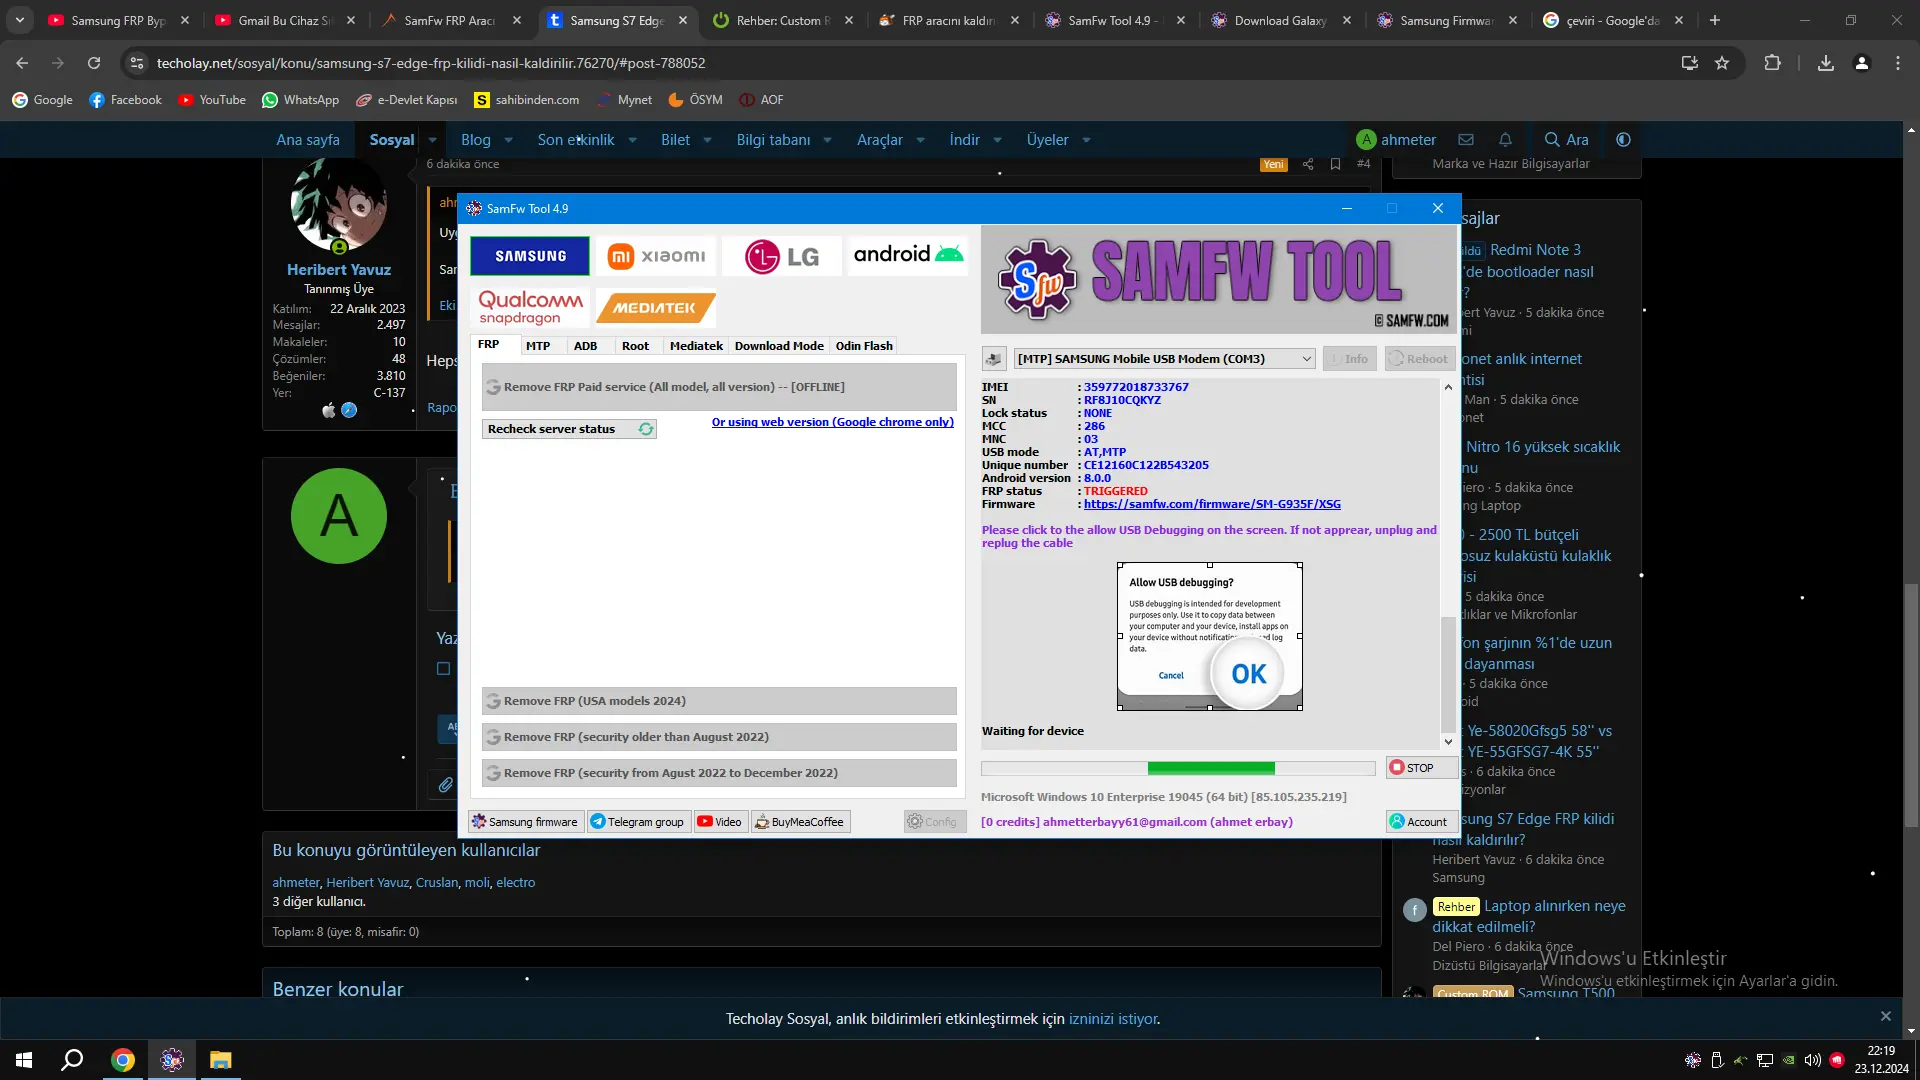Open the volume control in system tray
This screenshot has width=1920, height=1080.
1813,1060
